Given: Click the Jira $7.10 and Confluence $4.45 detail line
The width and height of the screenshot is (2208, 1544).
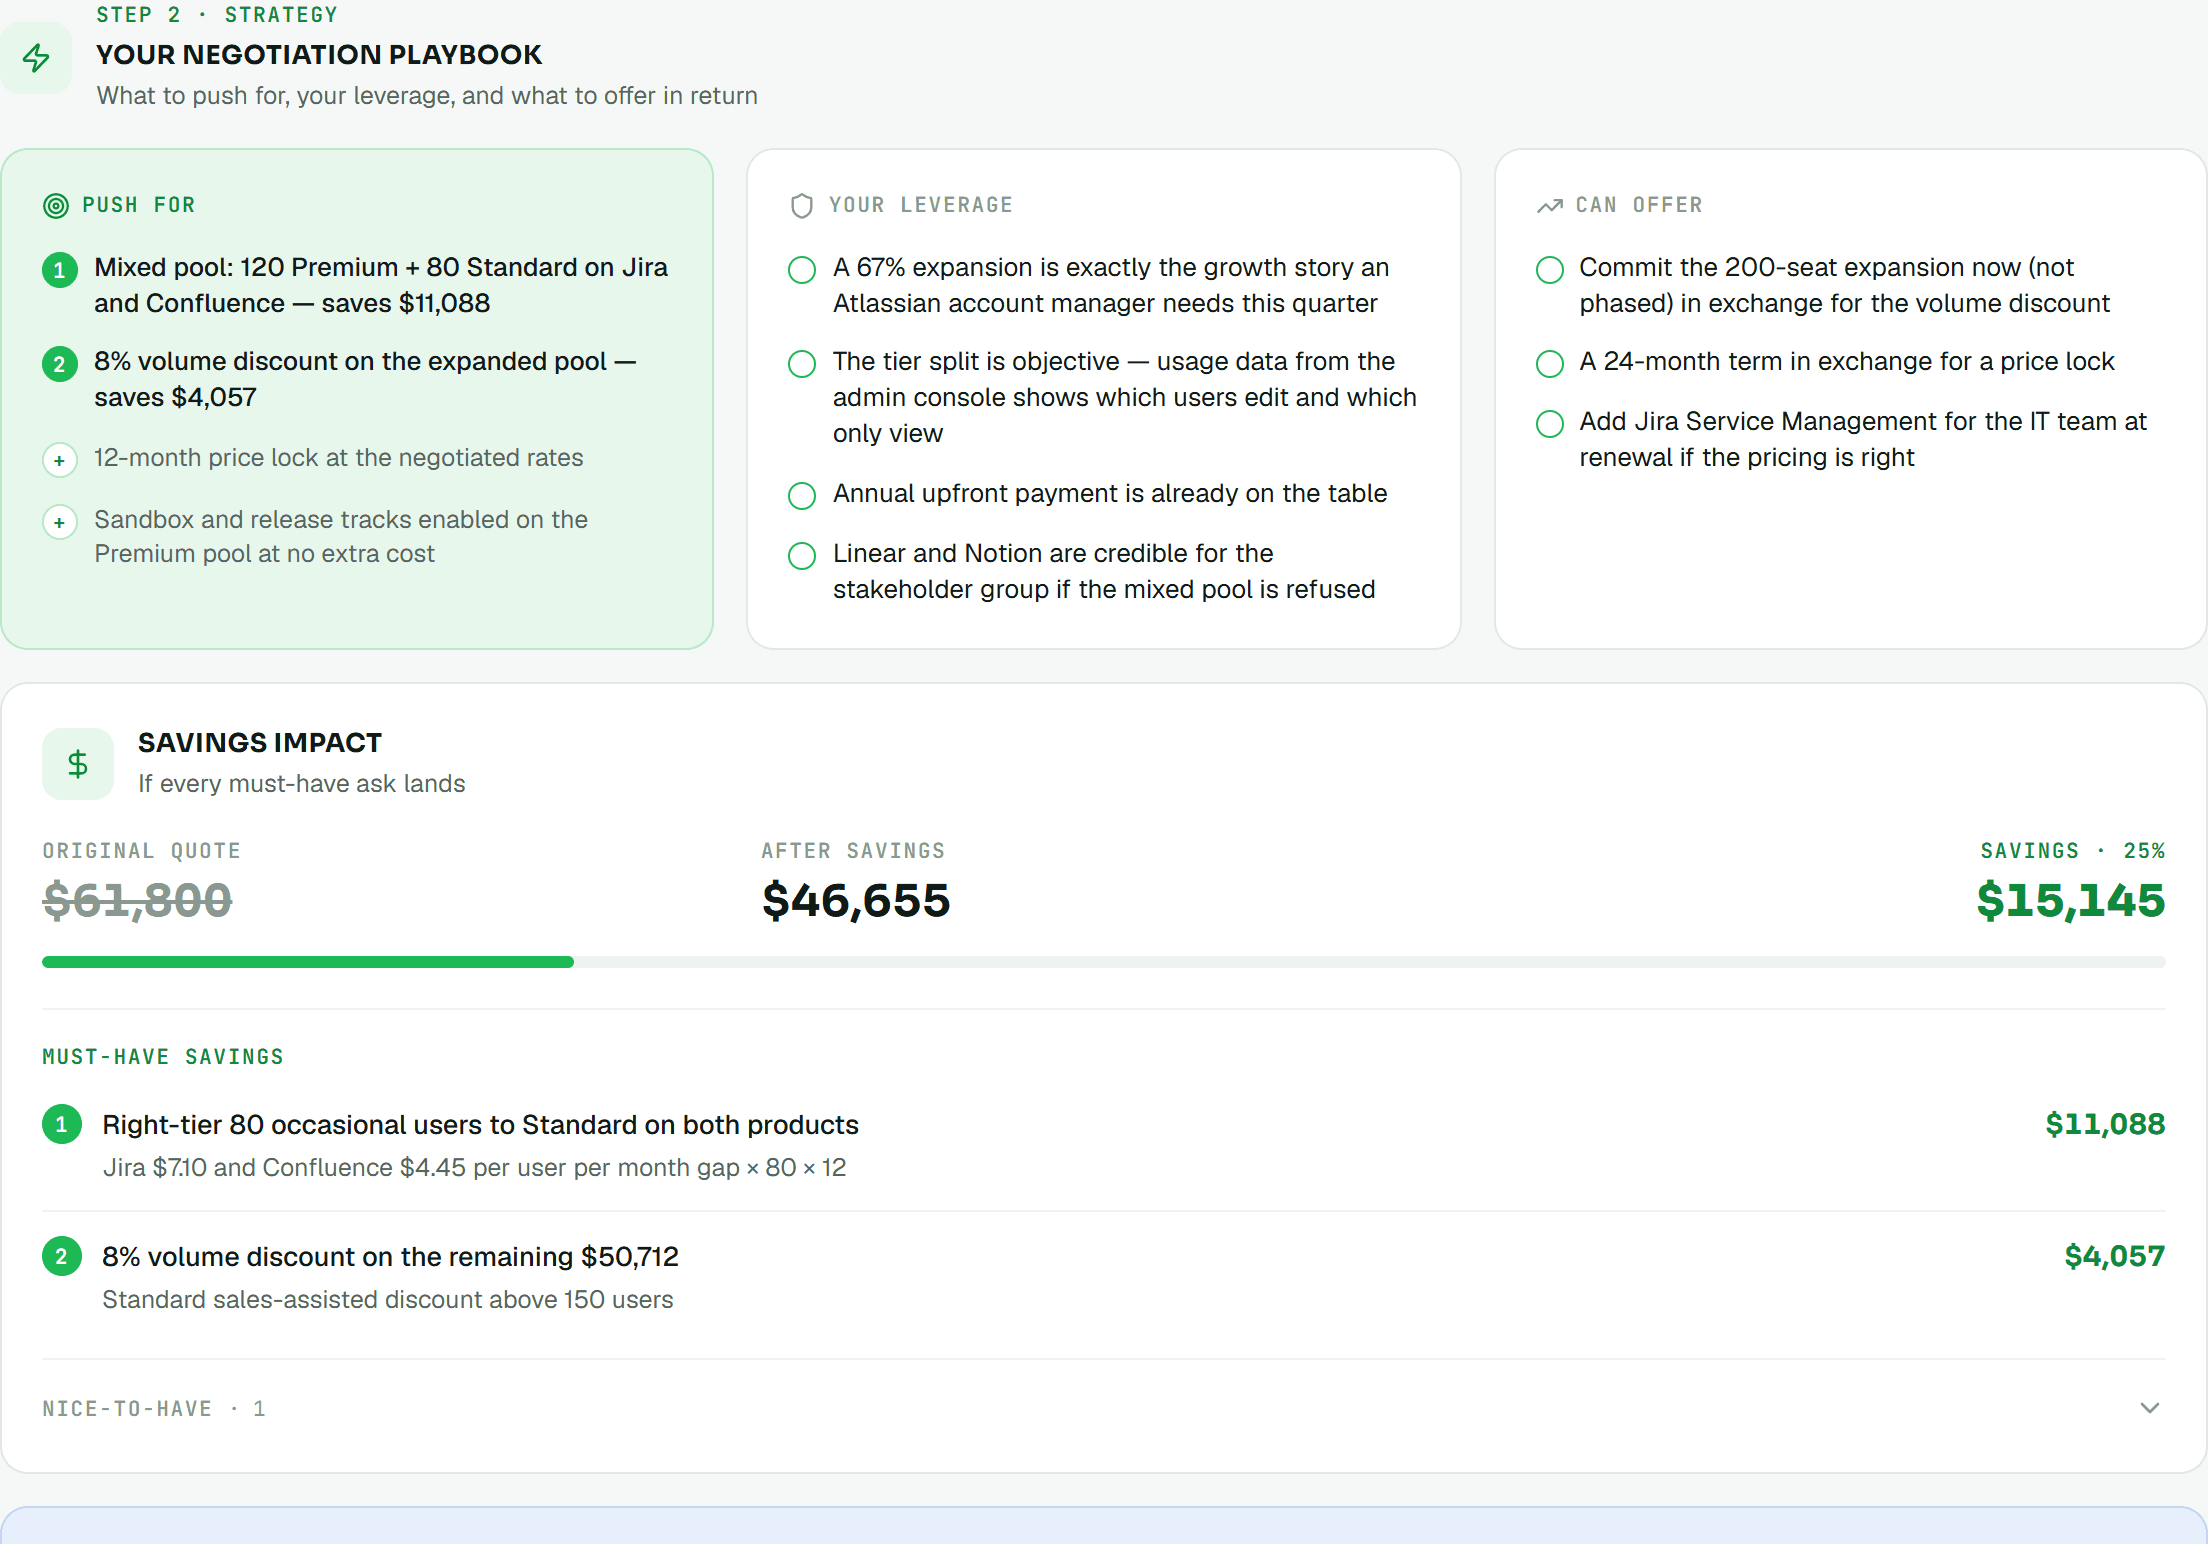Looking at the screenshot, I should (x=474, y=1167).
